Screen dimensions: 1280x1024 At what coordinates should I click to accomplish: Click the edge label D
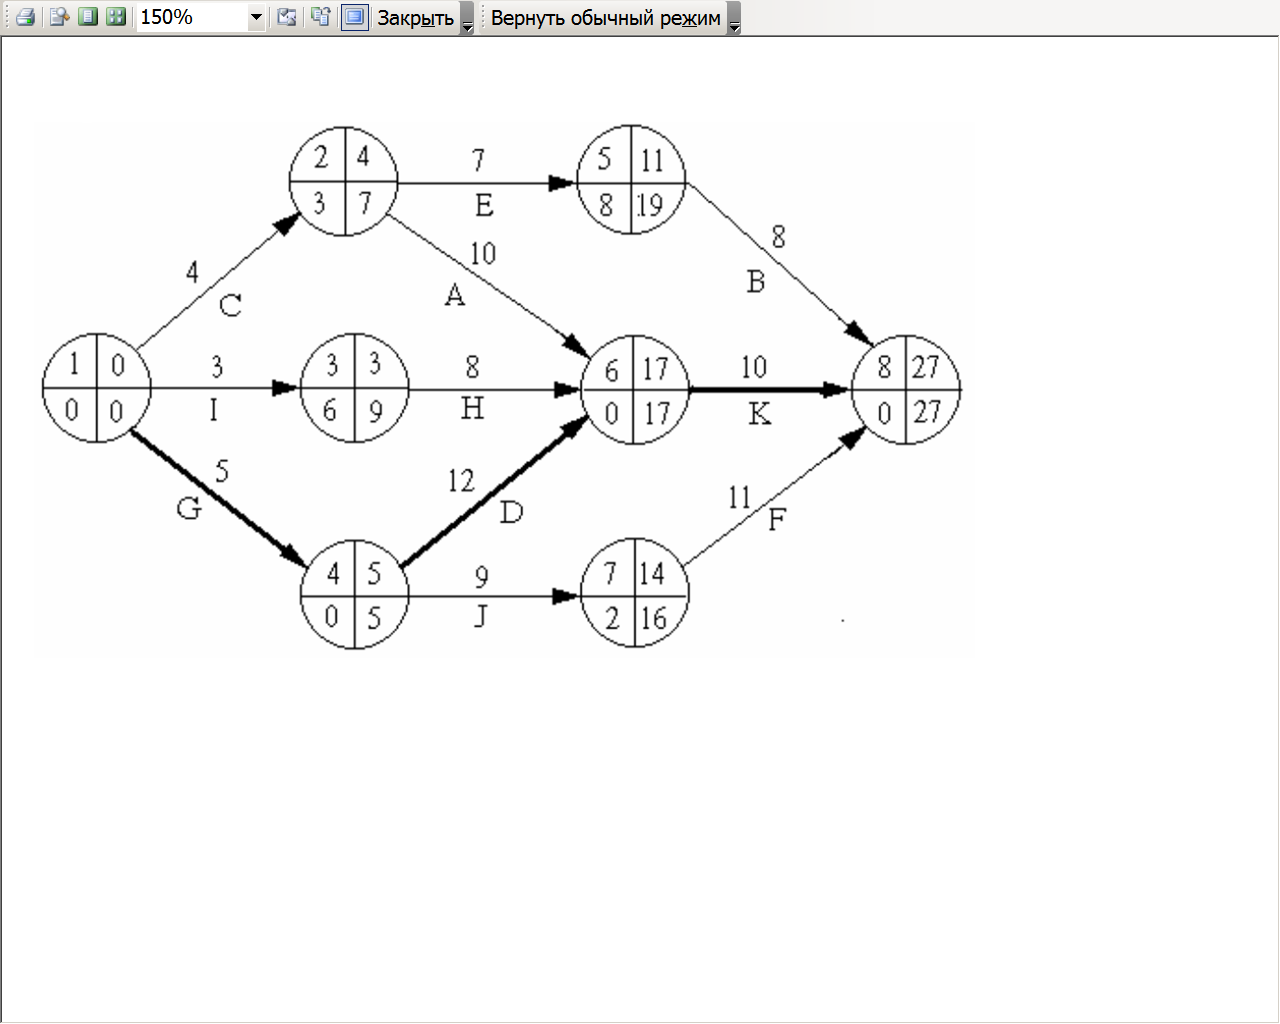click(x=511, y=513)
